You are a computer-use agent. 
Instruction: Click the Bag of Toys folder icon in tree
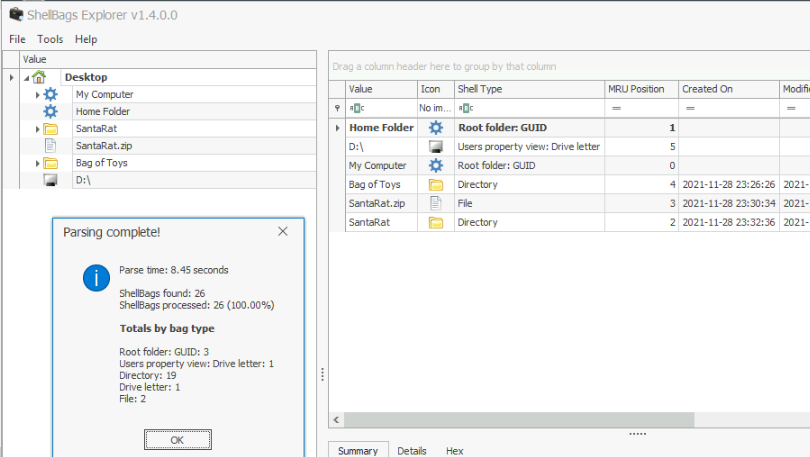coord(51,163)
